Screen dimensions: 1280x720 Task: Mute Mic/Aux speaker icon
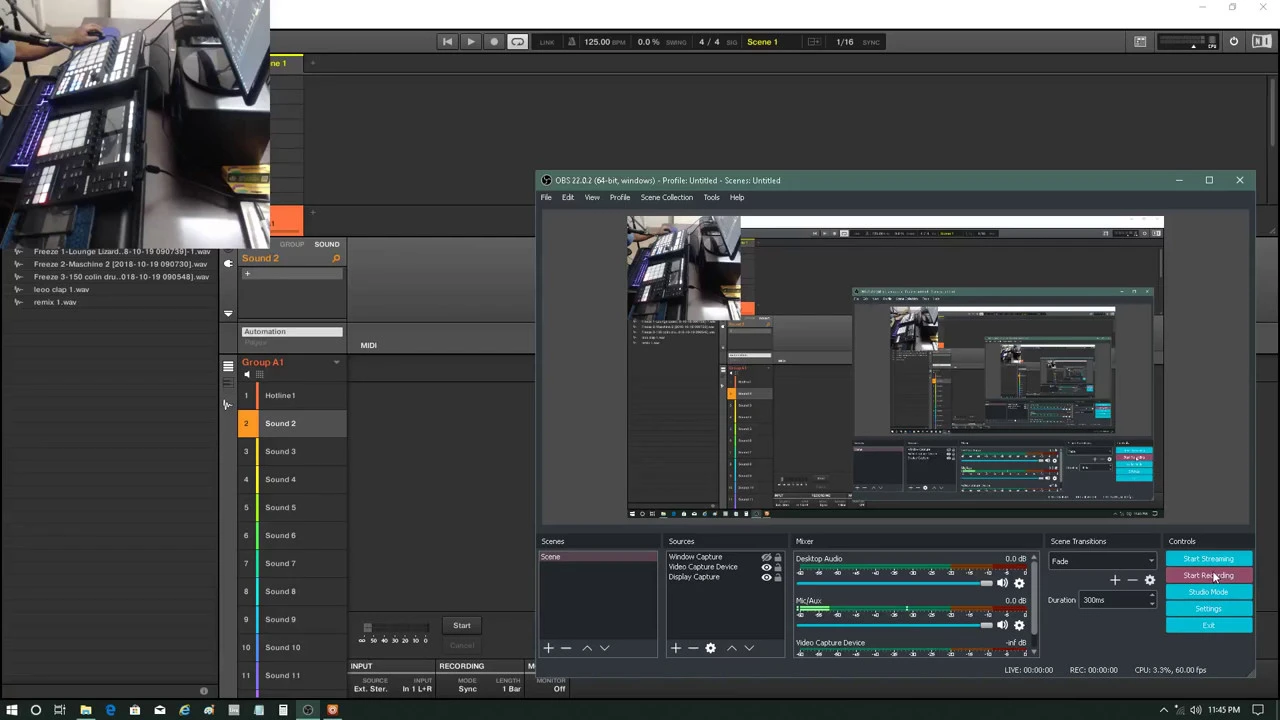[1002, 625]
